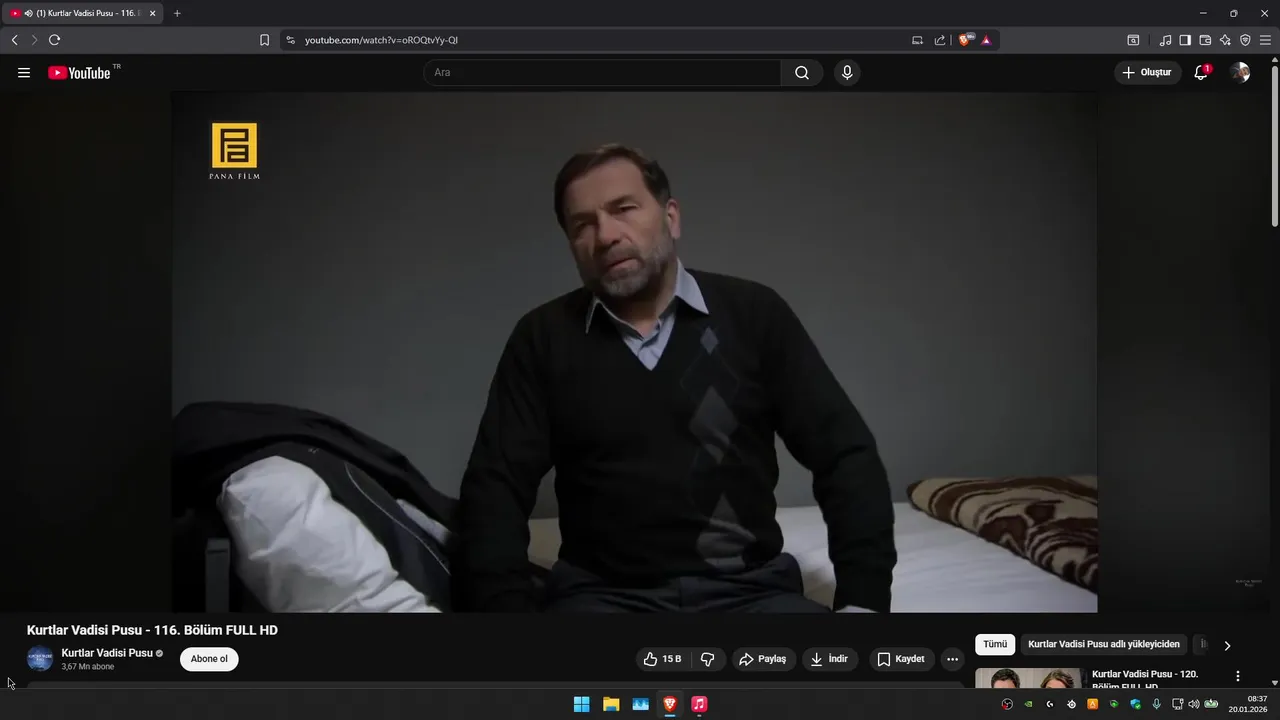Open the Brave VPN shield icon

(1245, 40)
